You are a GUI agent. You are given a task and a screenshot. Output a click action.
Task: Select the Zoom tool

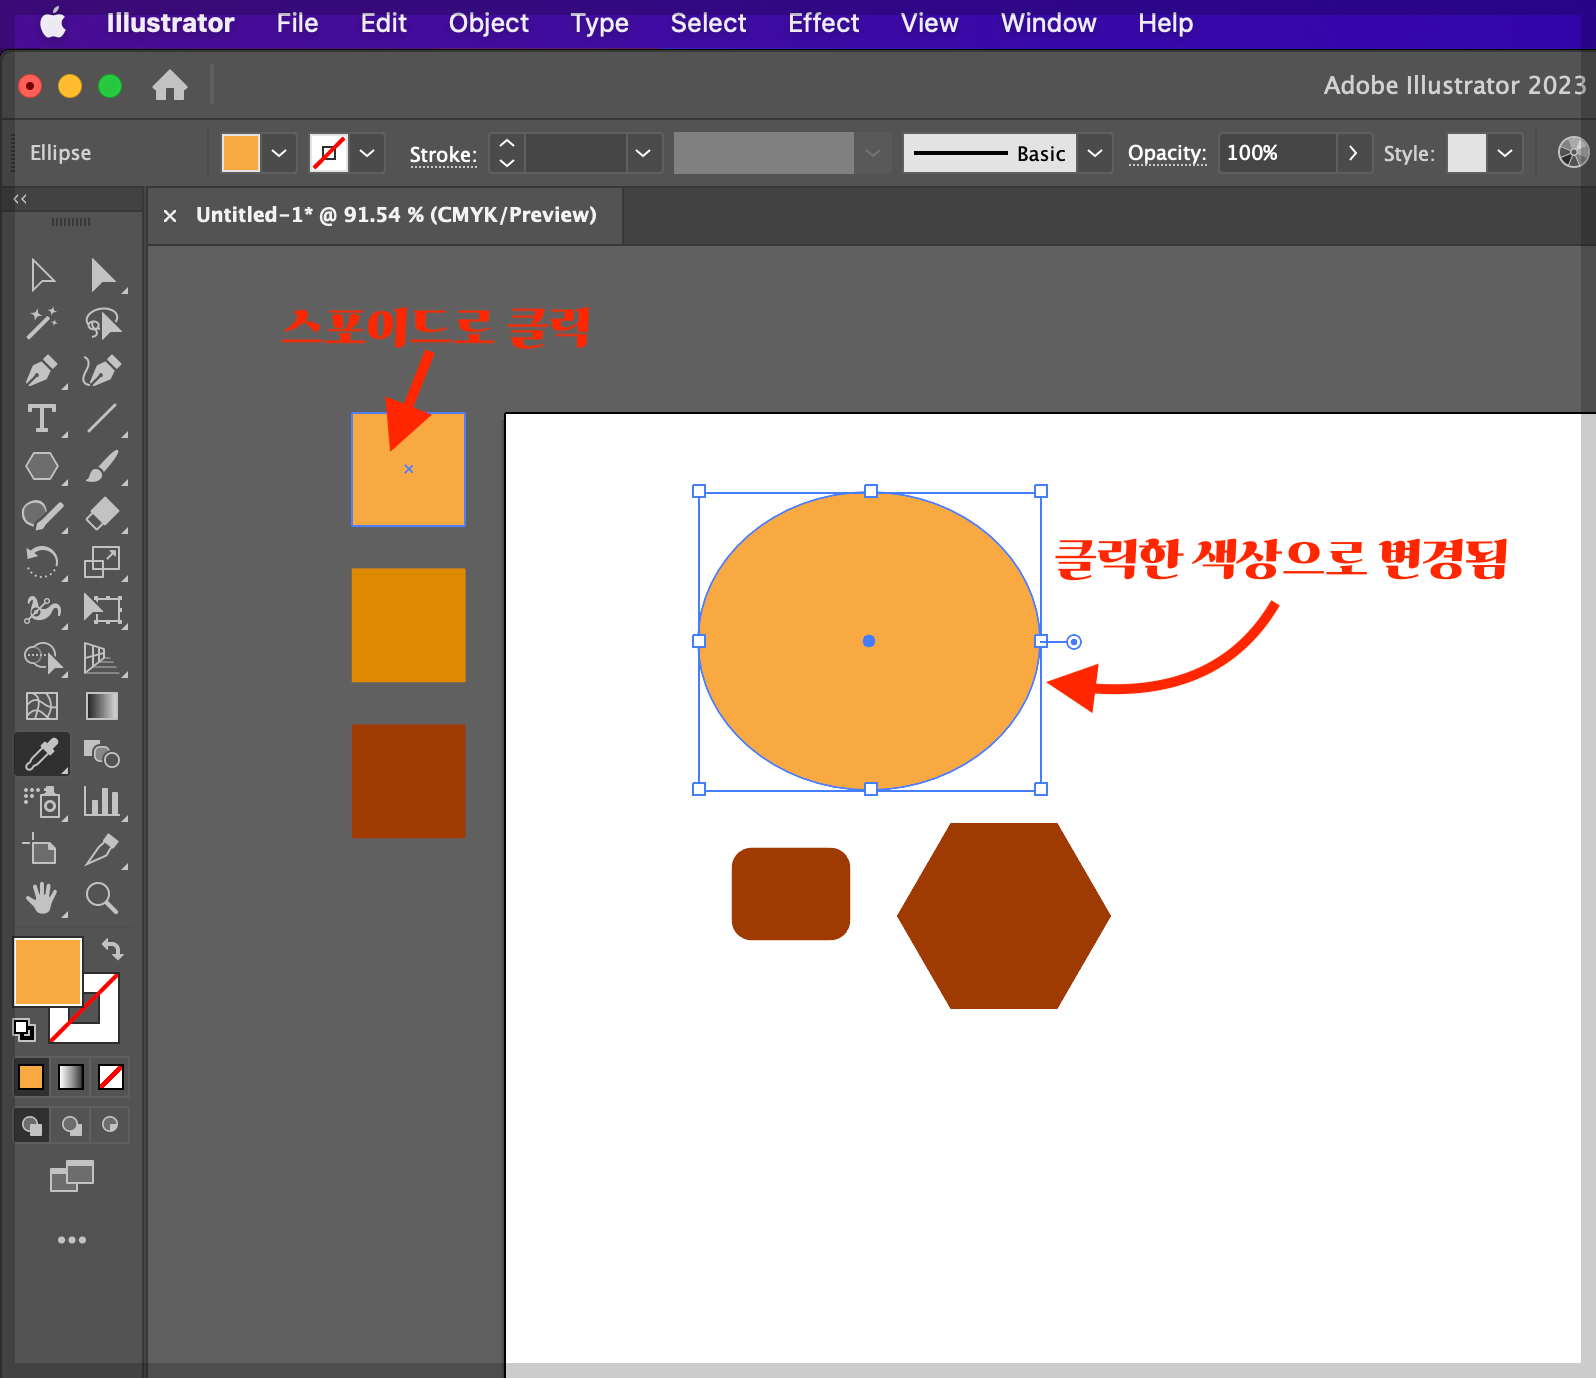click(x=102, y=898)
